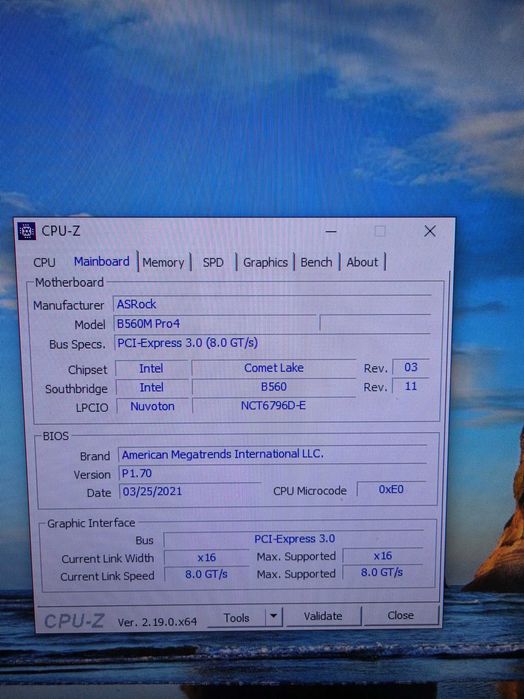Click Max. Supported link width x16 value

point(383,555)
